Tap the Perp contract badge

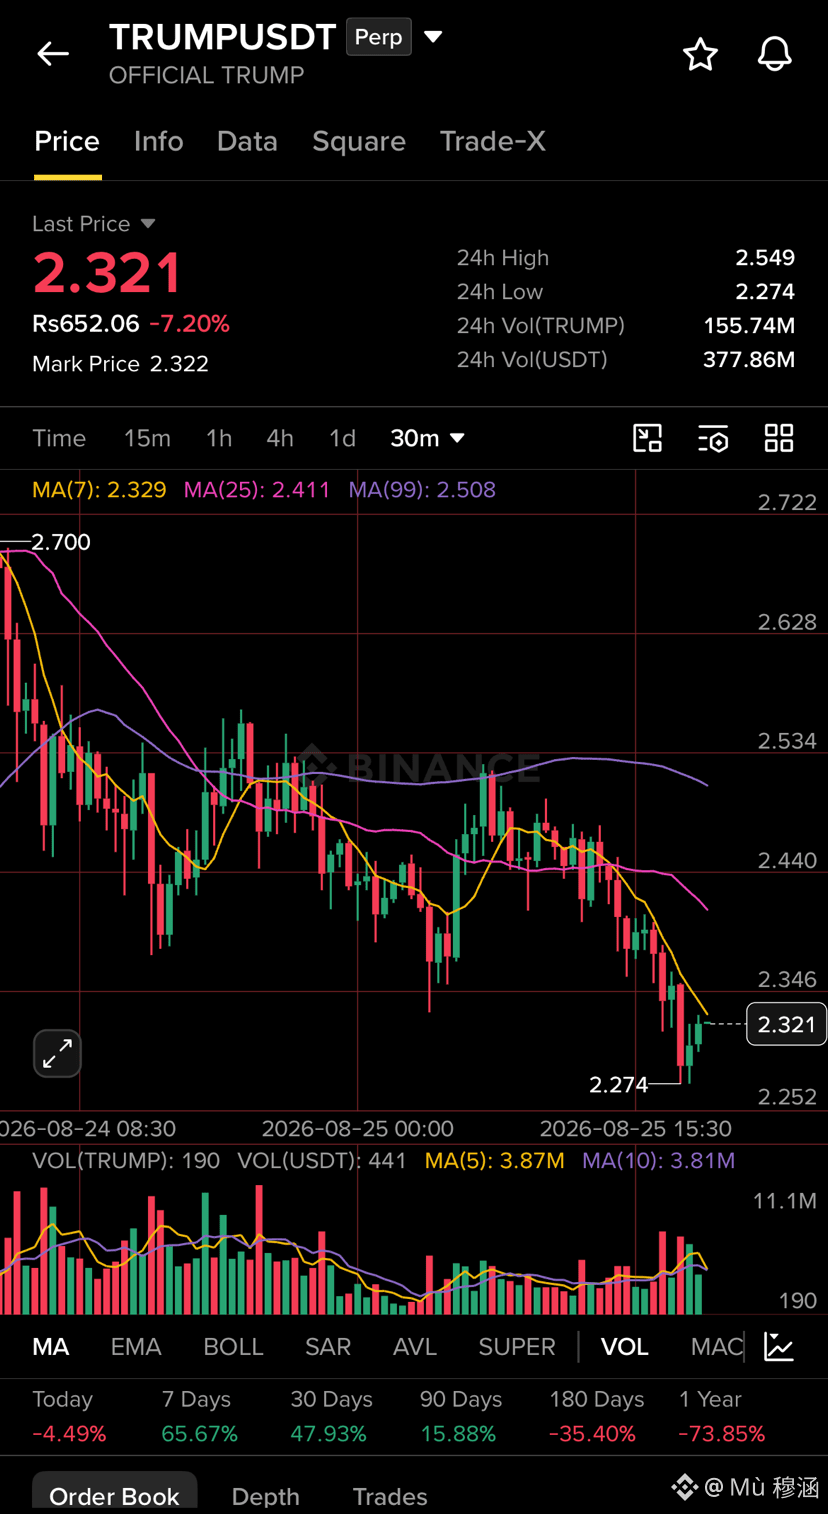[379, 37]
